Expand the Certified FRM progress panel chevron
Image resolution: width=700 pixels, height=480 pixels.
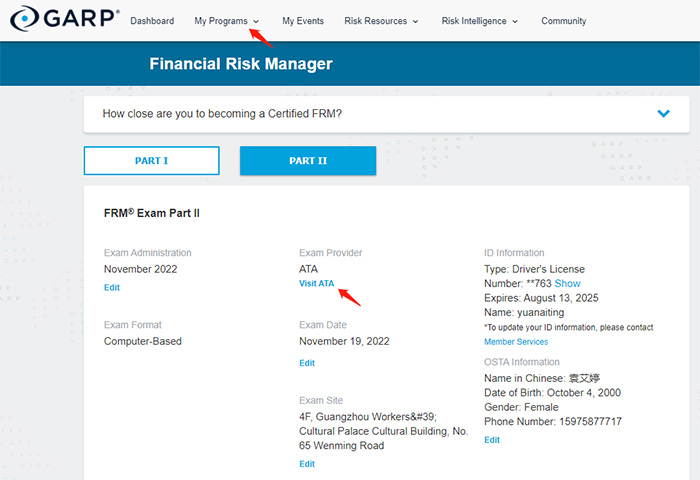(x=663, y=113)
